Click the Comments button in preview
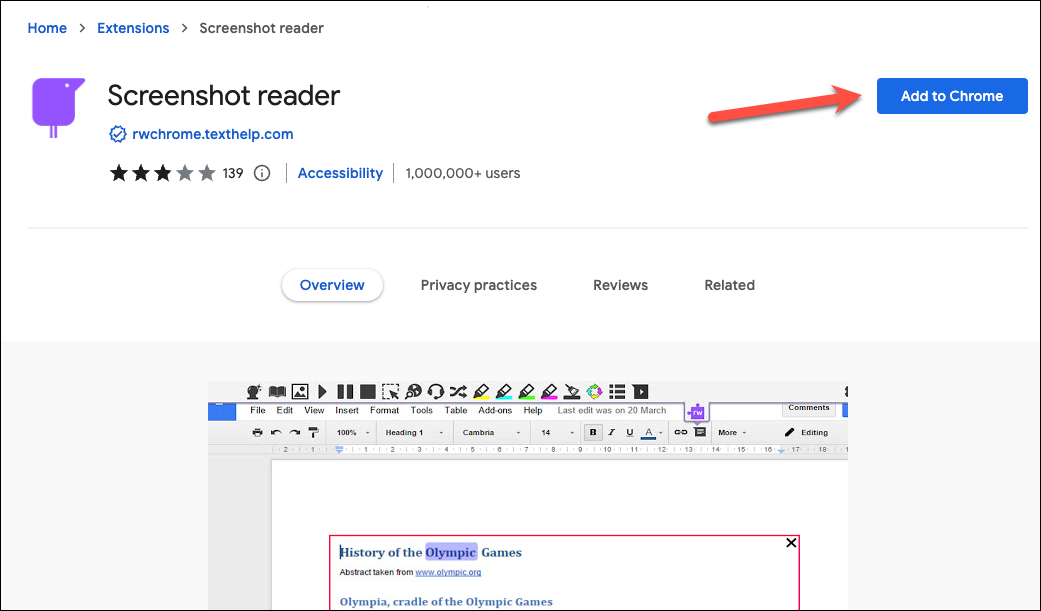 click(x=809, y=408)
